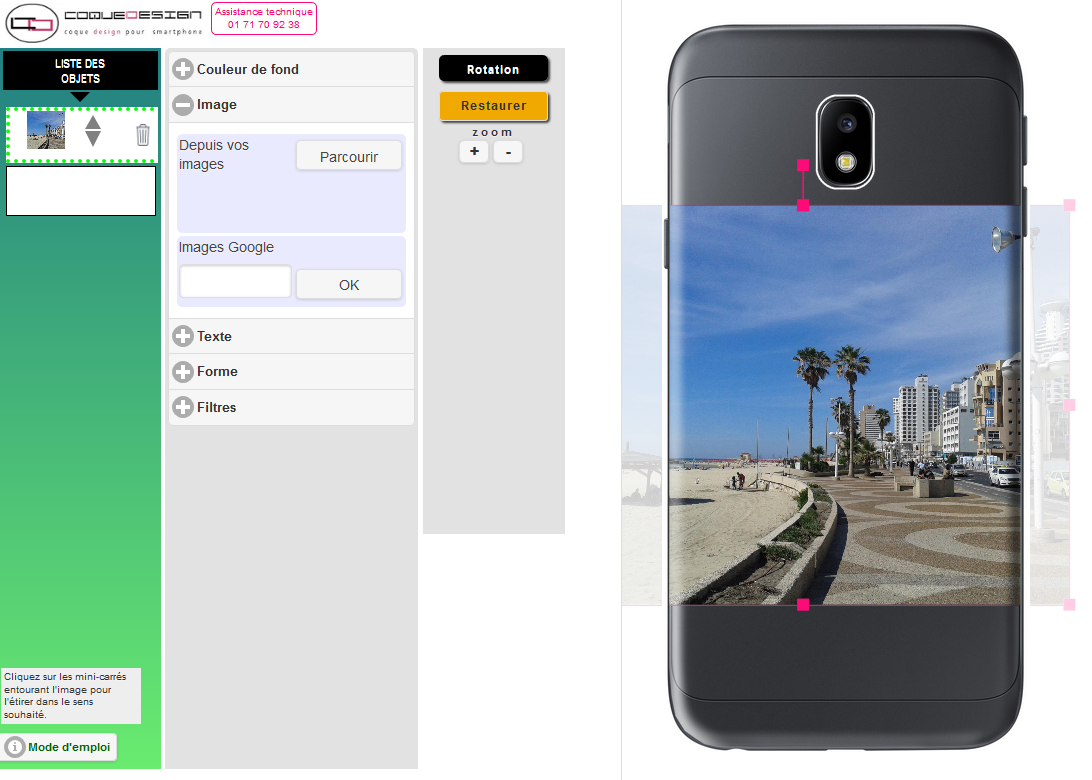The image size is (1092, 780).
Task: Click the Assistance technique phone box
Action: 264,18
